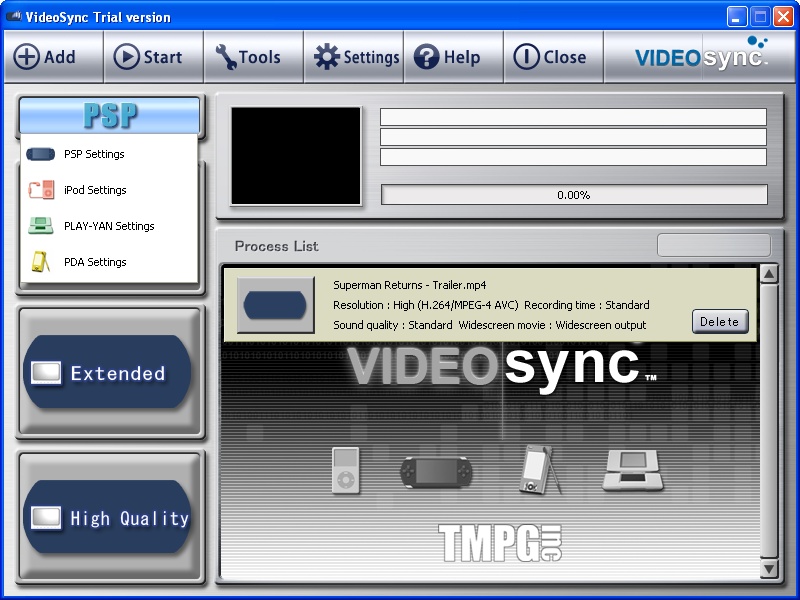Viewport: 800px width, 600px height.
Task: Click the iPod icon in settings menu
Action: click(41, 190)
